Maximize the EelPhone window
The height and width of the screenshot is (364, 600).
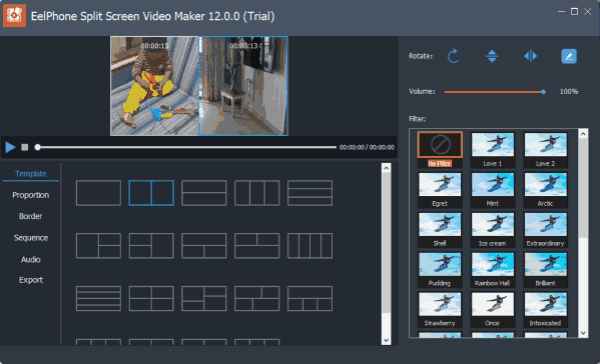click(x=574, y=11)
